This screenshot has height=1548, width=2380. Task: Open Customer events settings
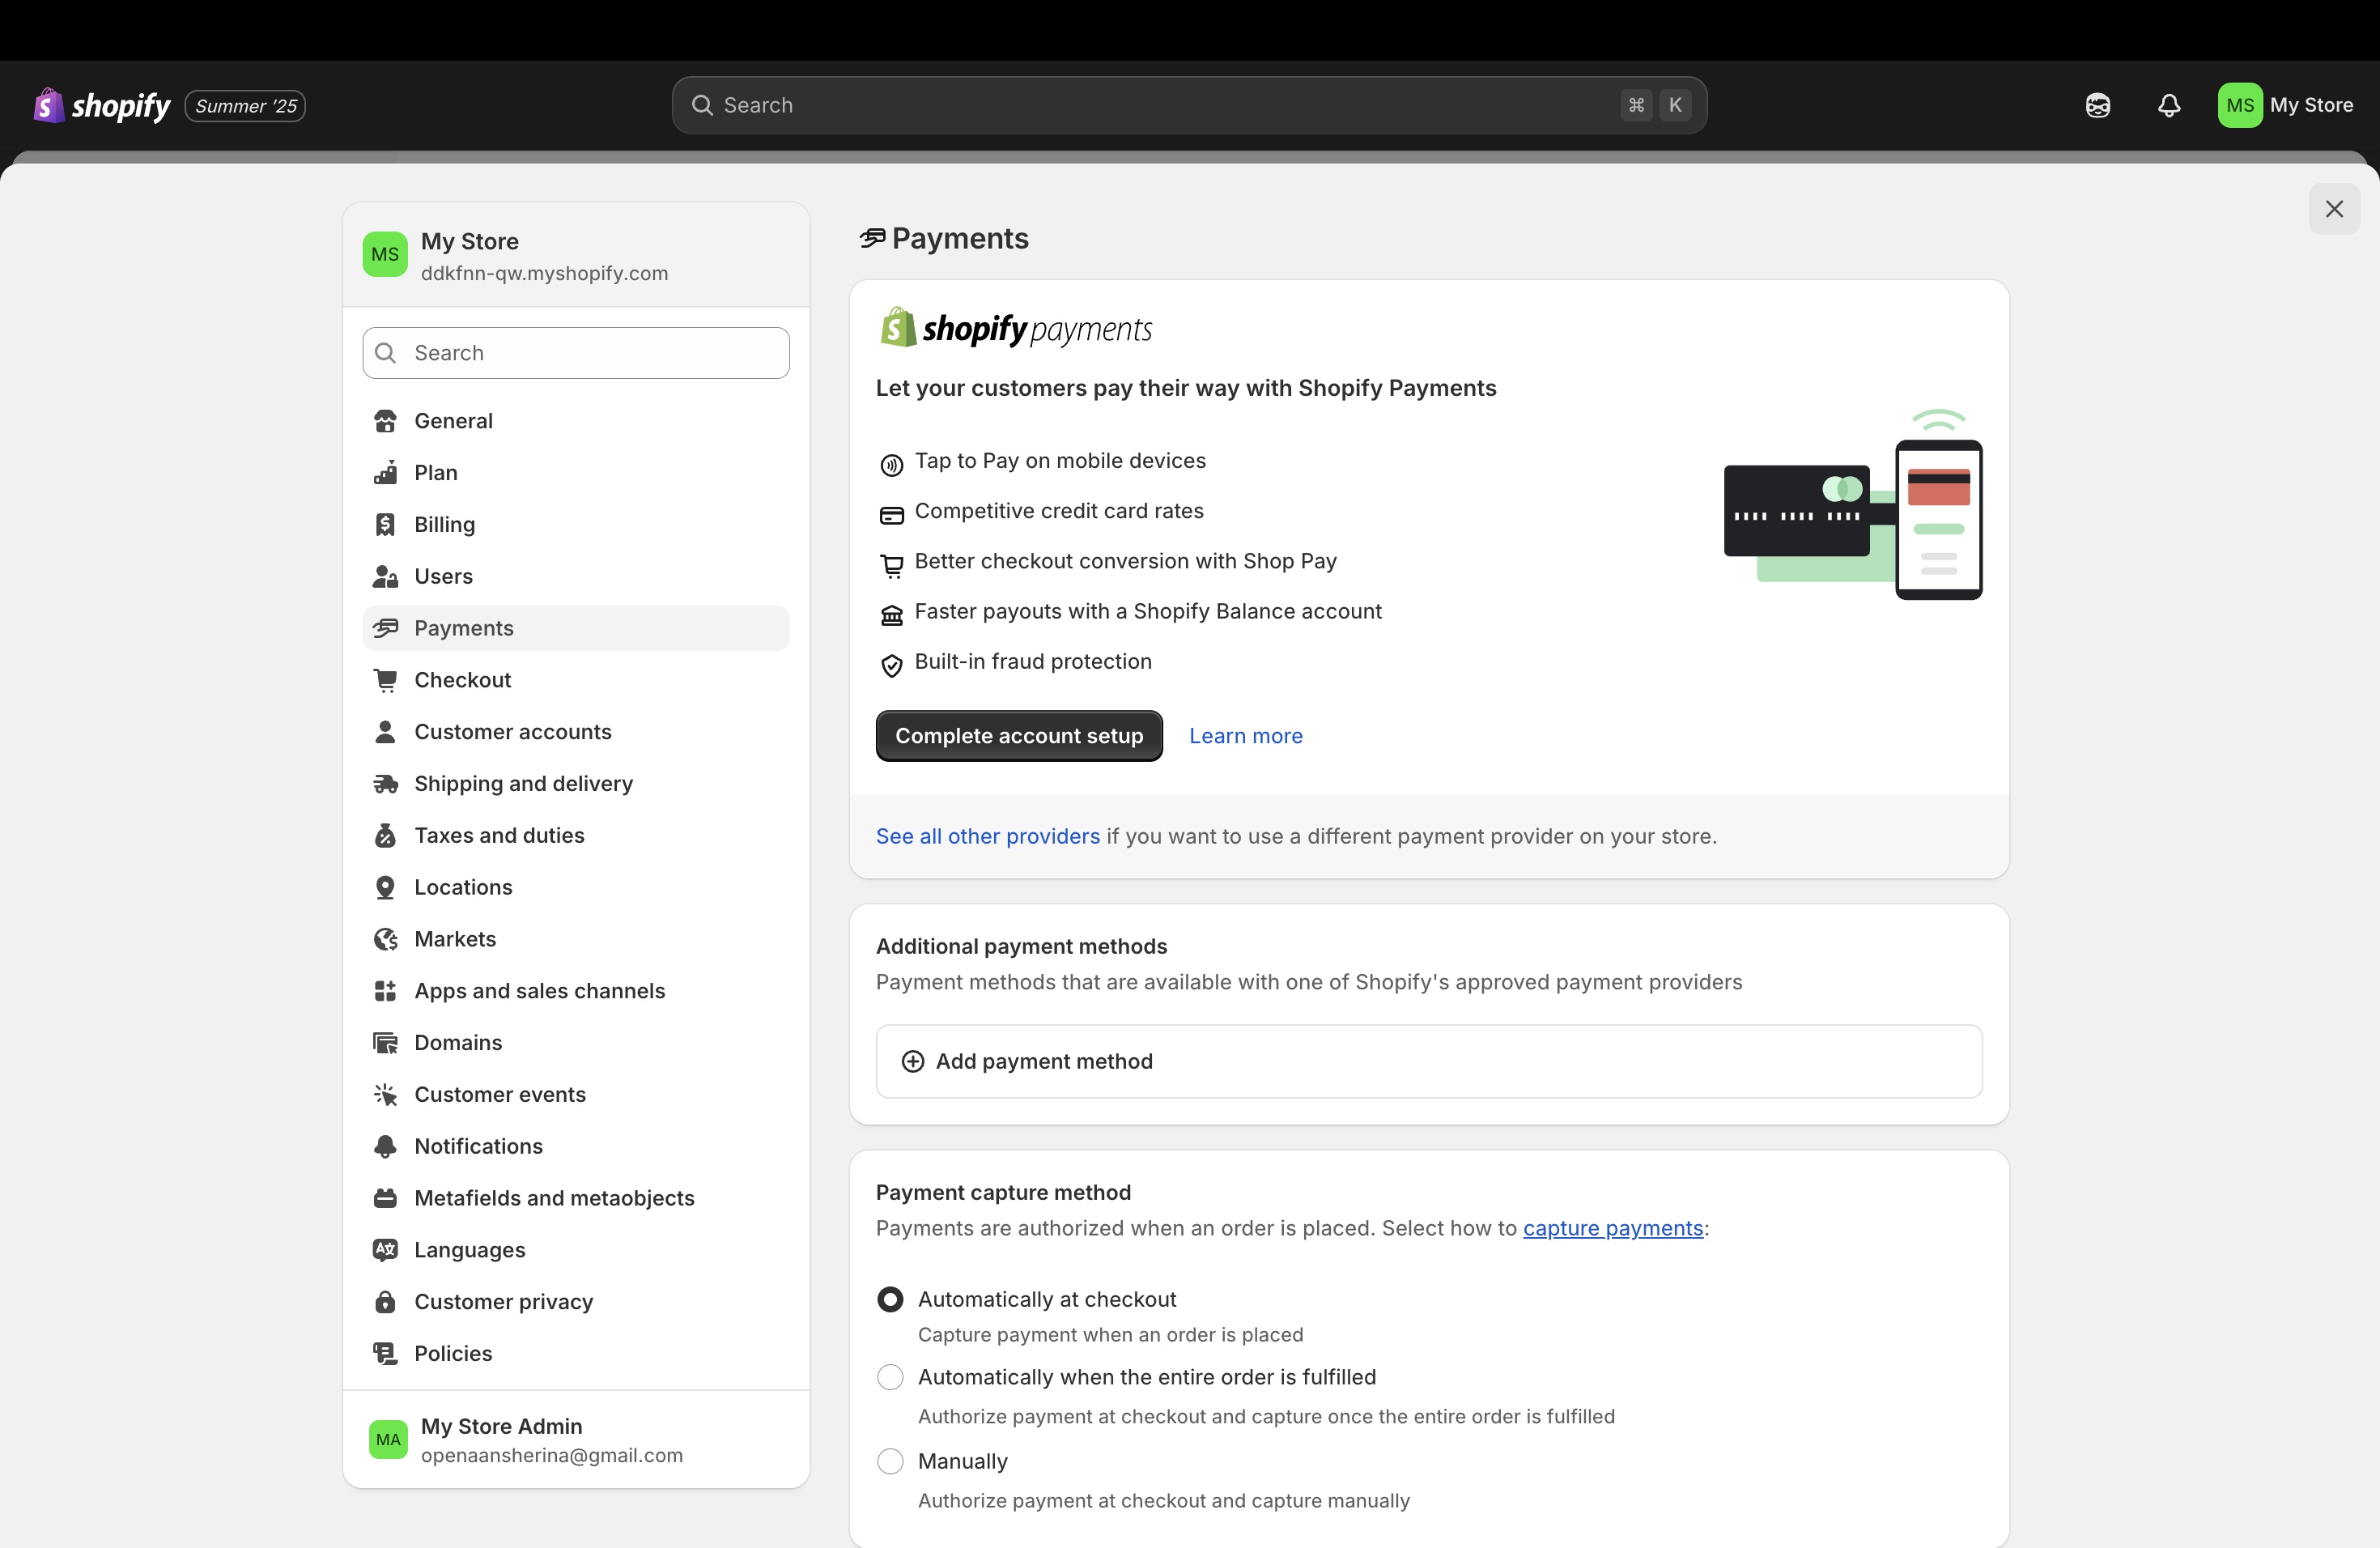[576, 1095]
